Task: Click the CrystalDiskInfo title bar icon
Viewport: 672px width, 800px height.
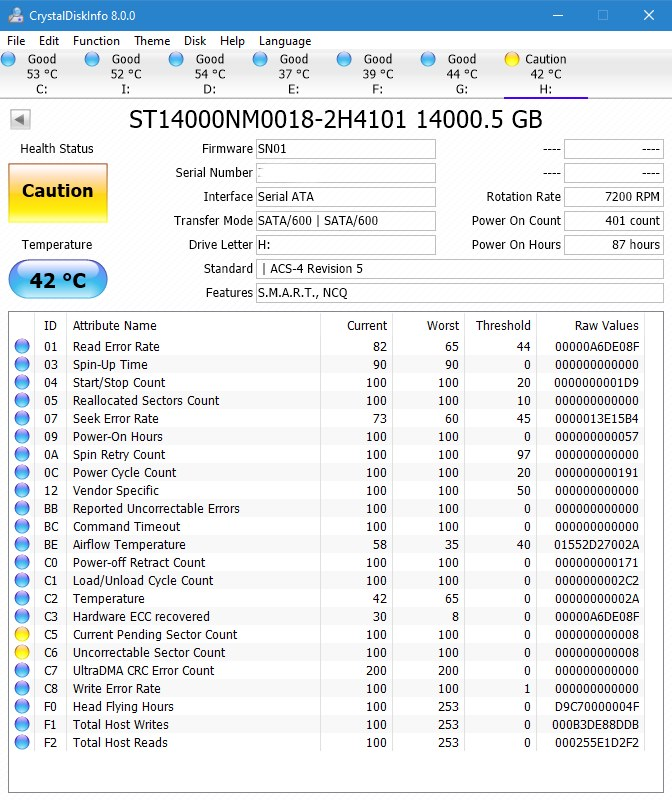Action: 15,15
